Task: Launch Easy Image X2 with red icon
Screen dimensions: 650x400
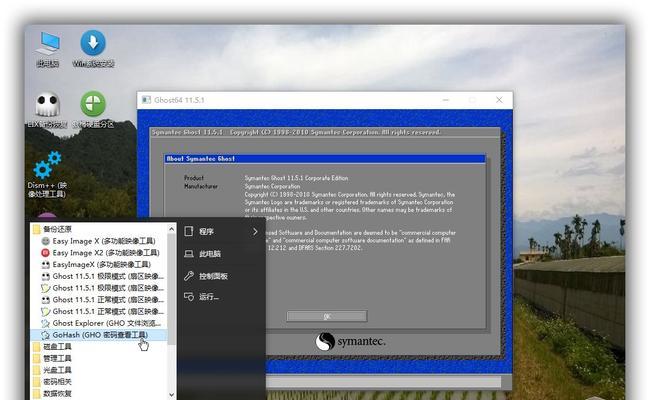Action: point(100,252)
